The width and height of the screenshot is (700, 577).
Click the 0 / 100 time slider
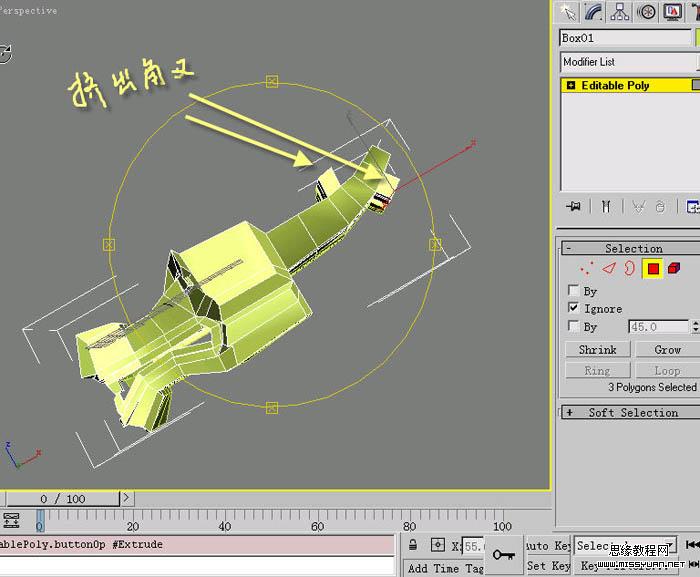coord(62,499)
